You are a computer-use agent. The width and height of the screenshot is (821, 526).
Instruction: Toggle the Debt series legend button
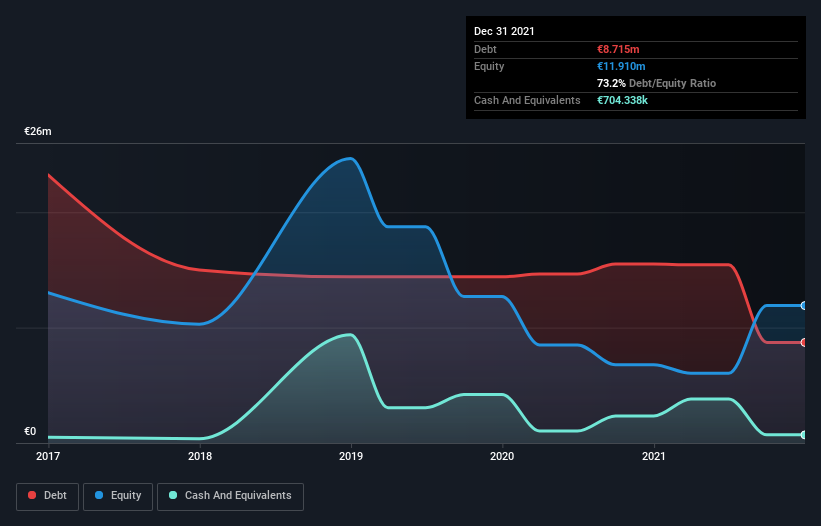(x=47, y=496)
